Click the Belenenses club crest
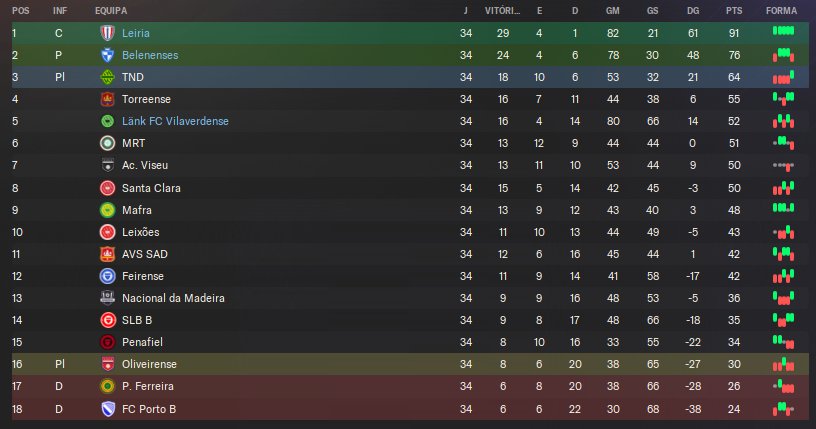This screenshot has width=816, height=429. pyautogui.click(x=107, y=55)
